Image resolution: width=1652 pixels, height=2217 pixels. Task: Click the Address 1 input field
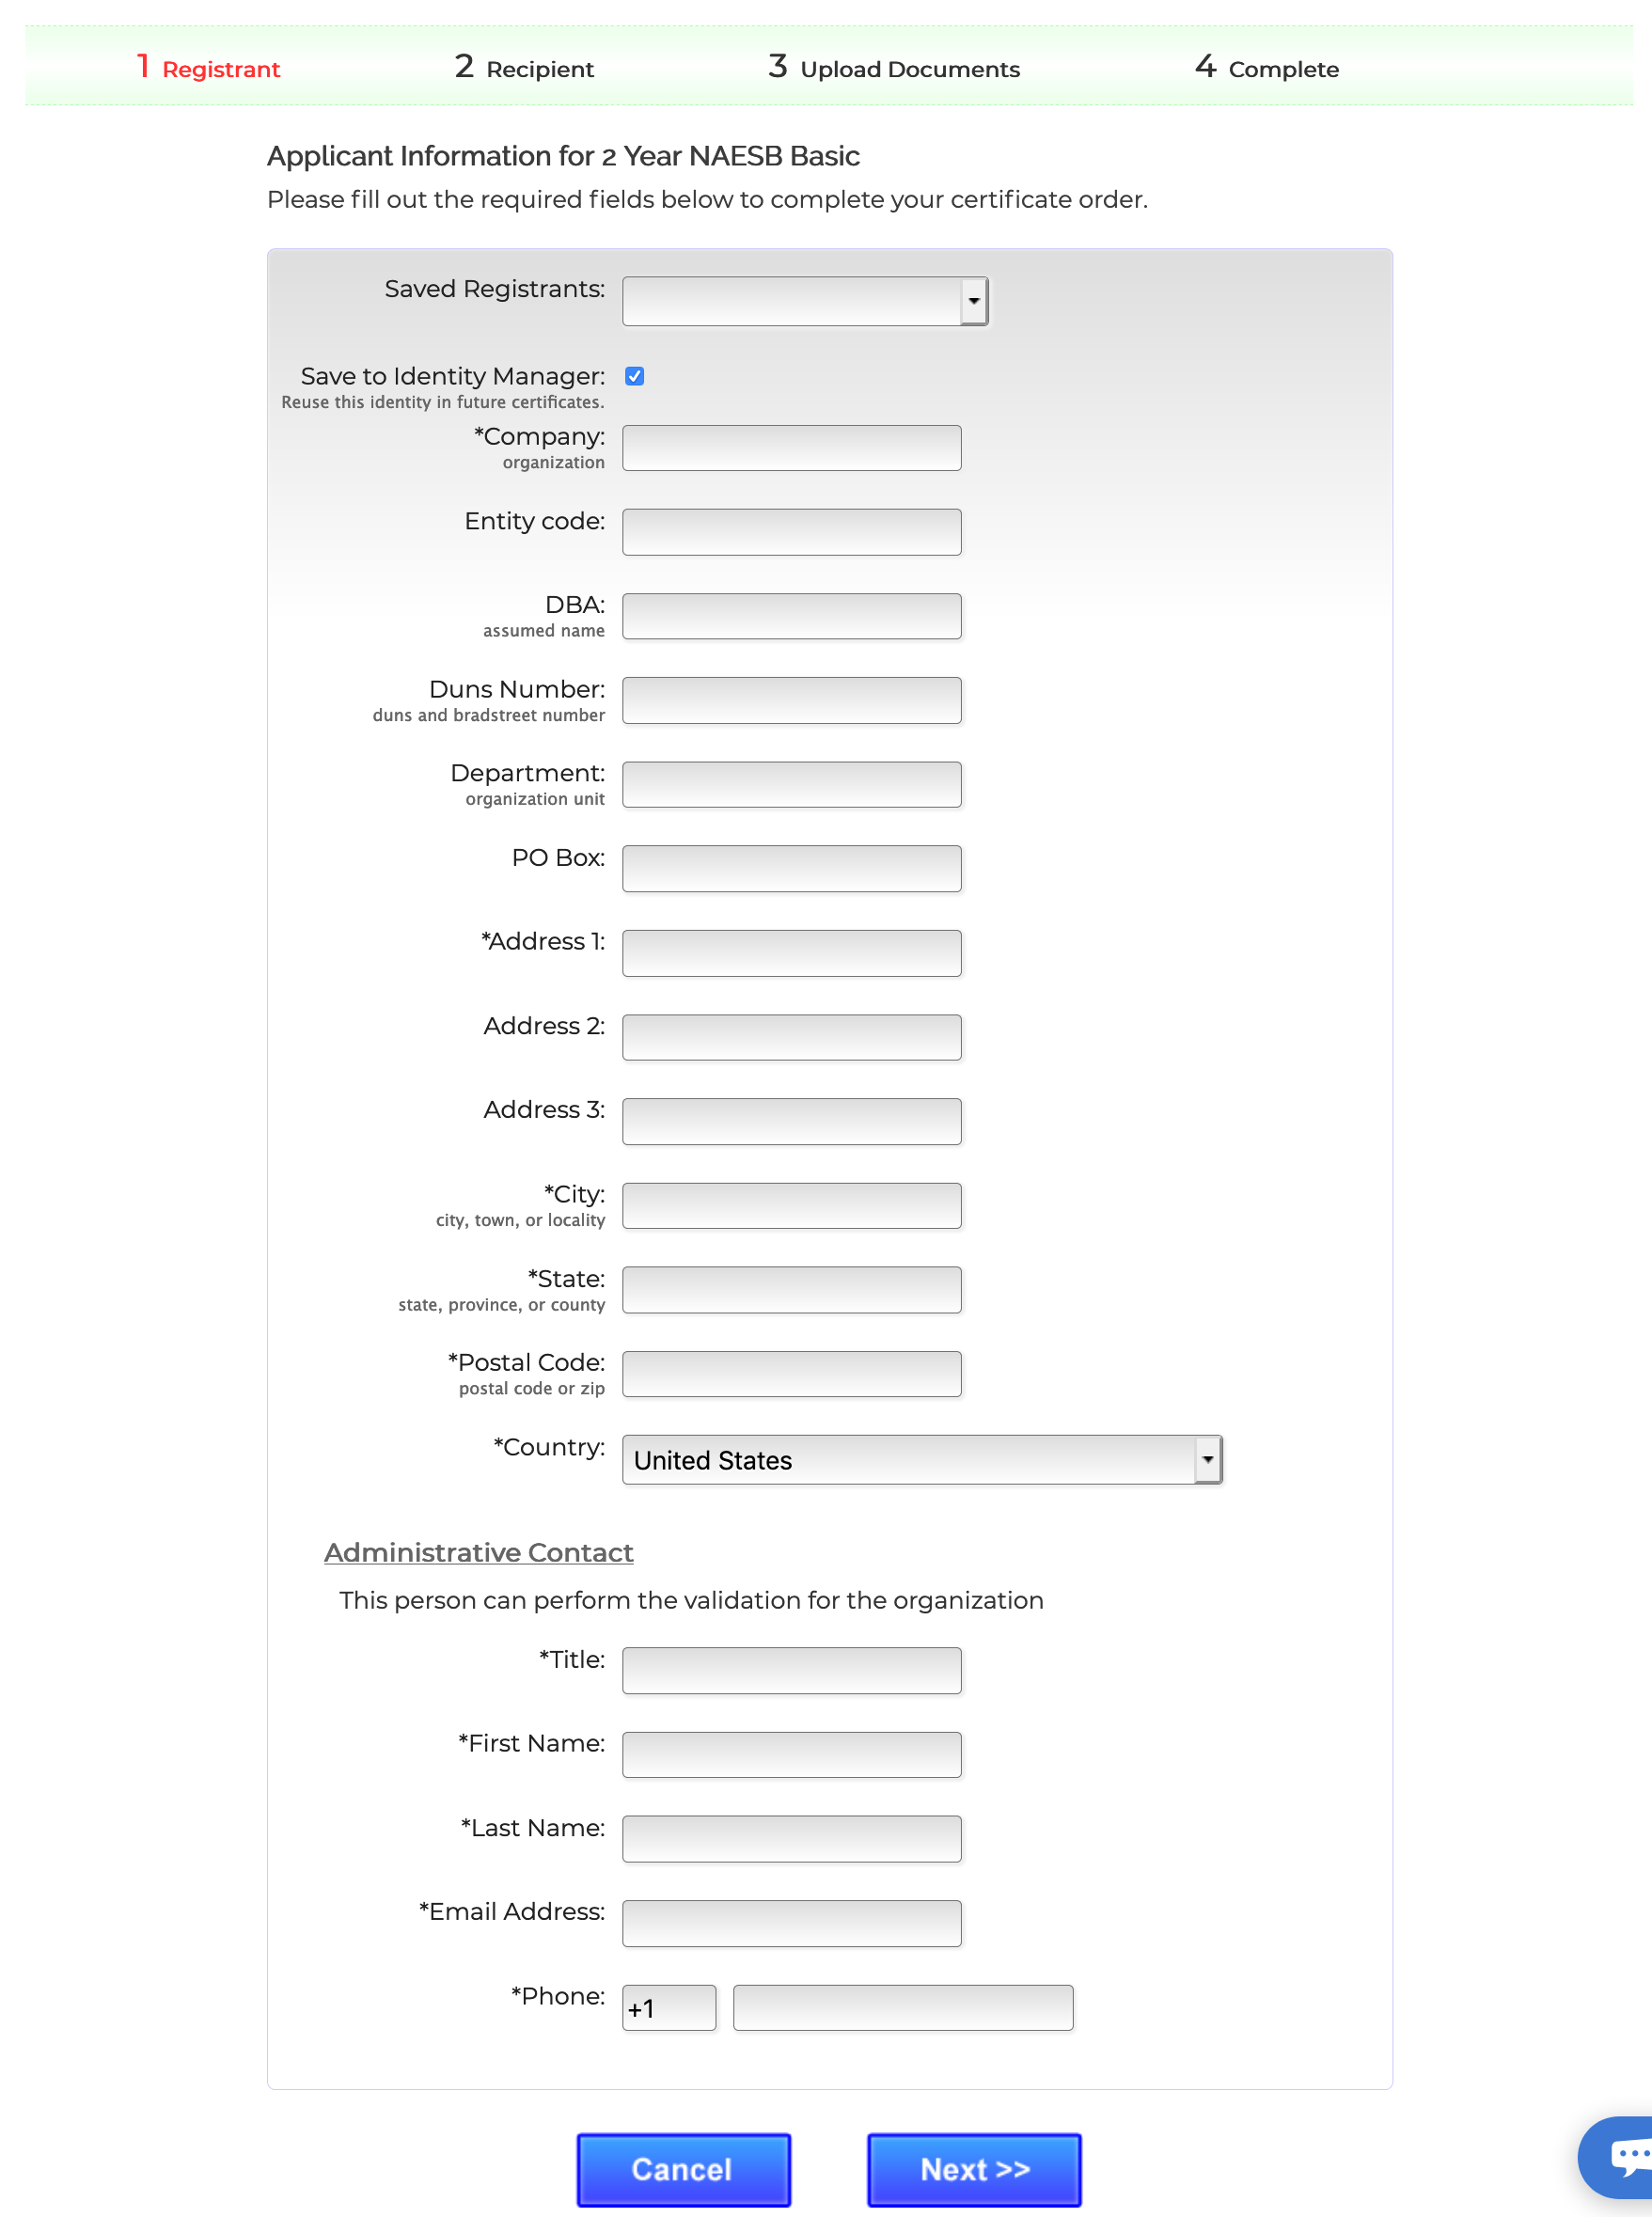[x=791, y=953]
